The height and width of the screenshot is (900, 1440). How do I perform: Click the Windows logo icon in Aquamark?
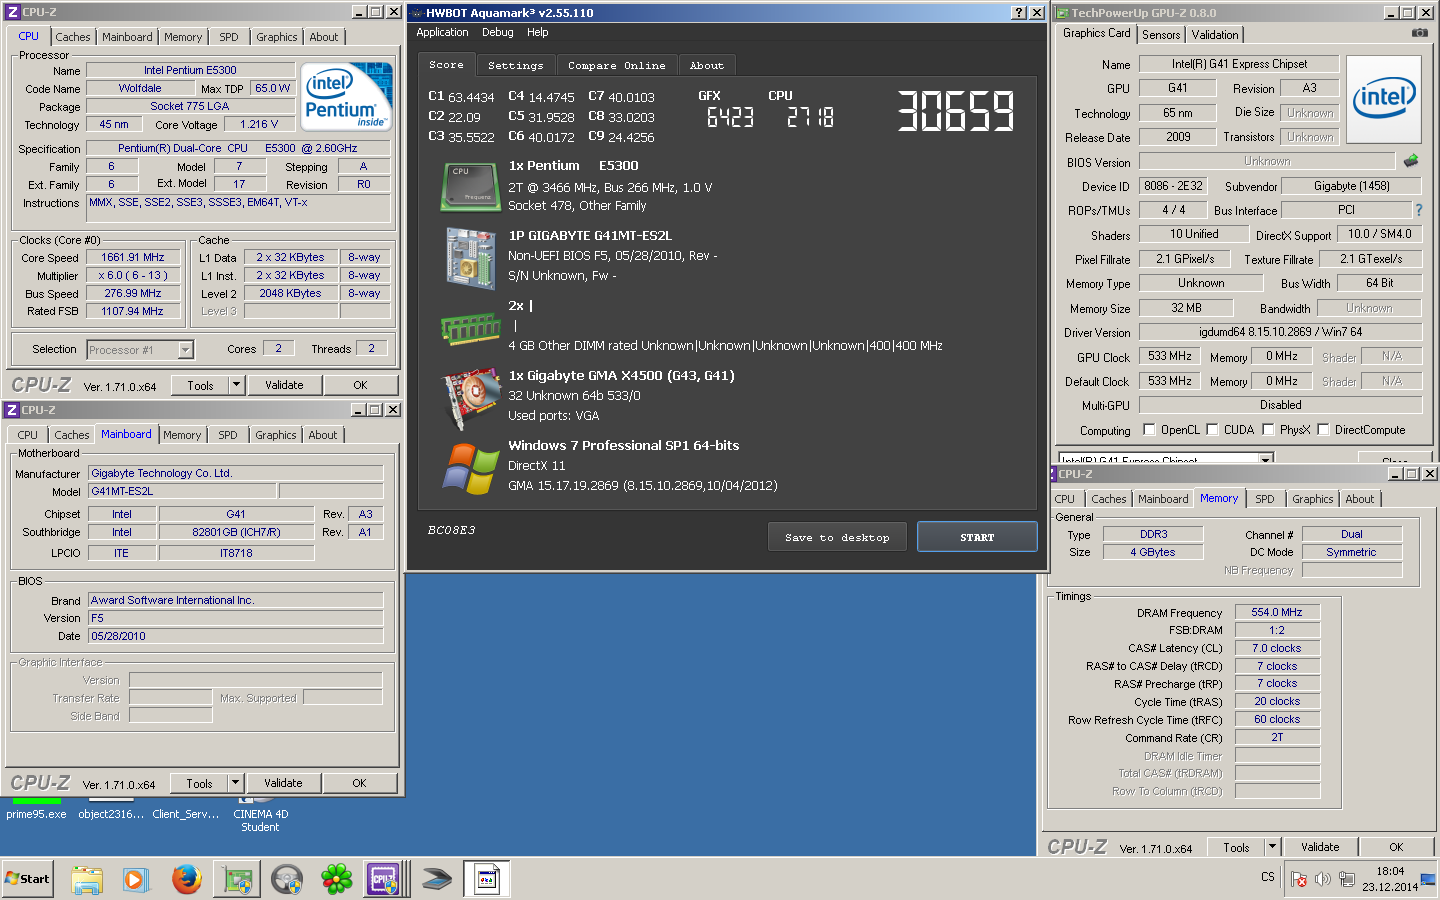pyautogui.click(x=470, y=468)
